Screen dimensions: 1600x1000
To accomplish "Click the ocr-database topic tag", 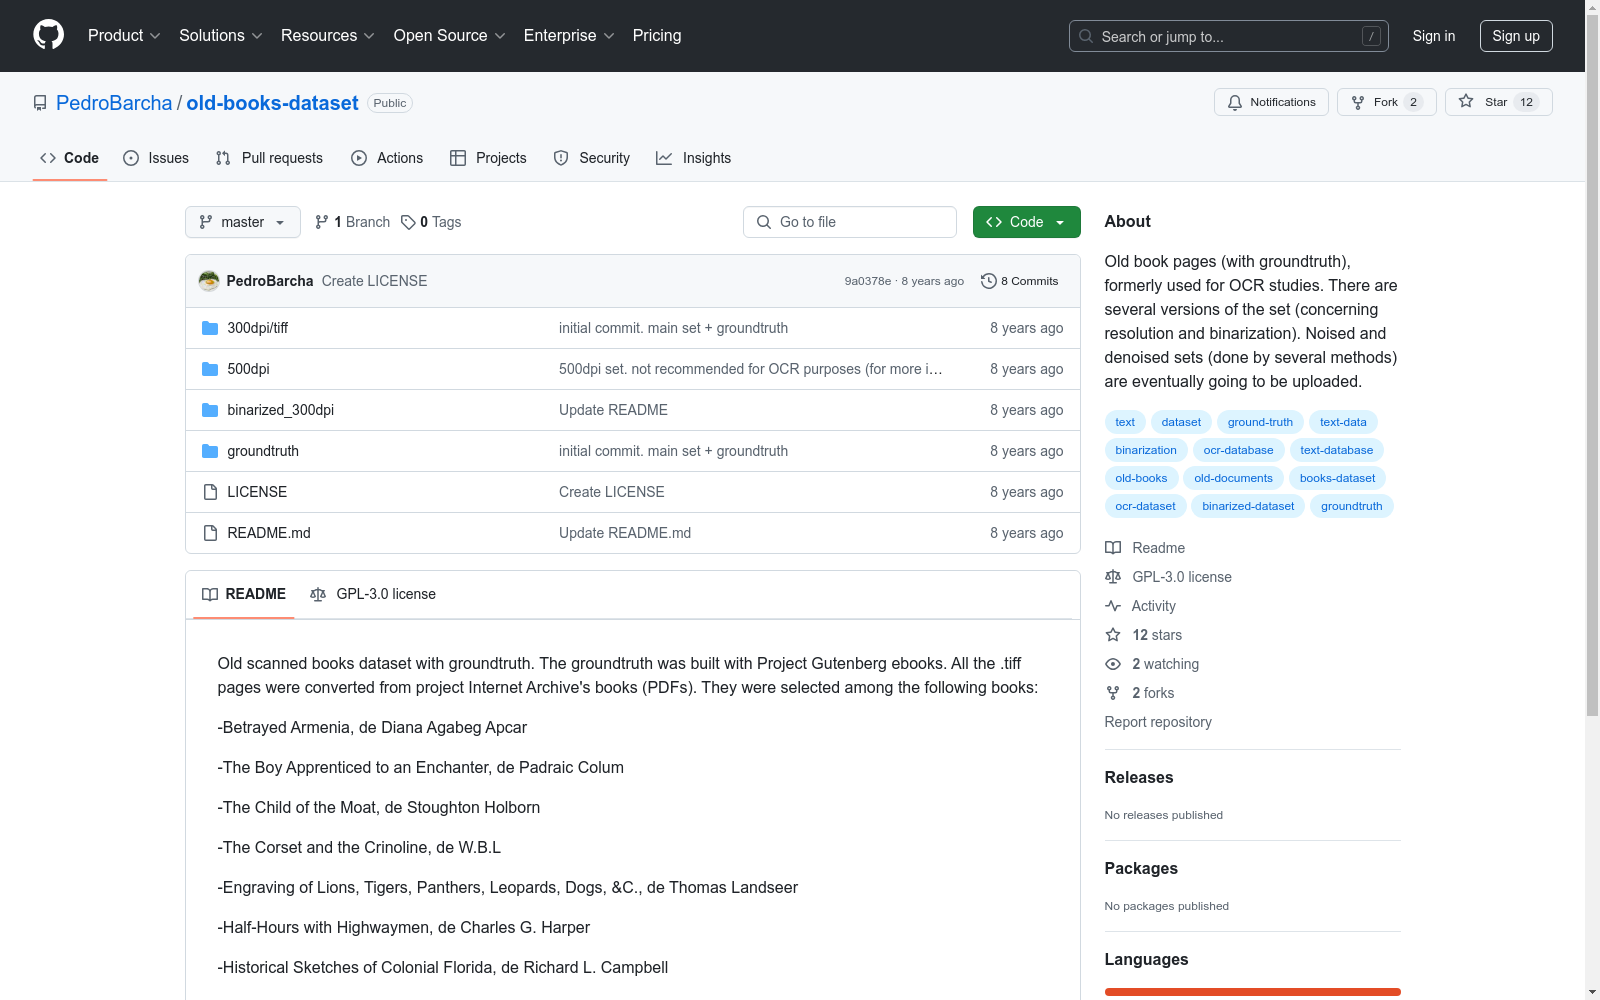I will pyautogui.click(x=1238, y=450).
